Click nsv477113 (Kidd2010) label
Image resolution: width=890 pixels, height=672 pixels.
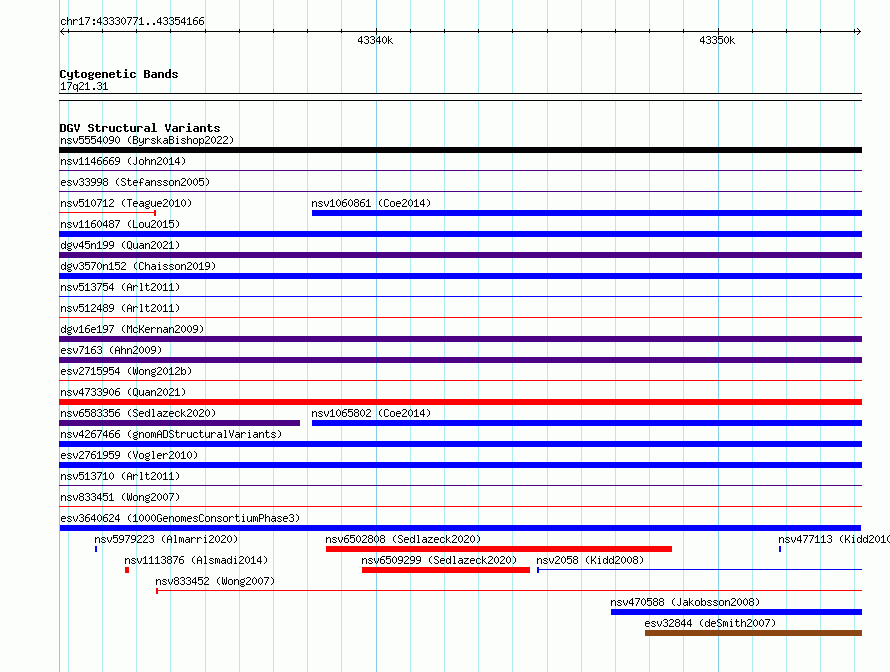click(x=833, y=539)
